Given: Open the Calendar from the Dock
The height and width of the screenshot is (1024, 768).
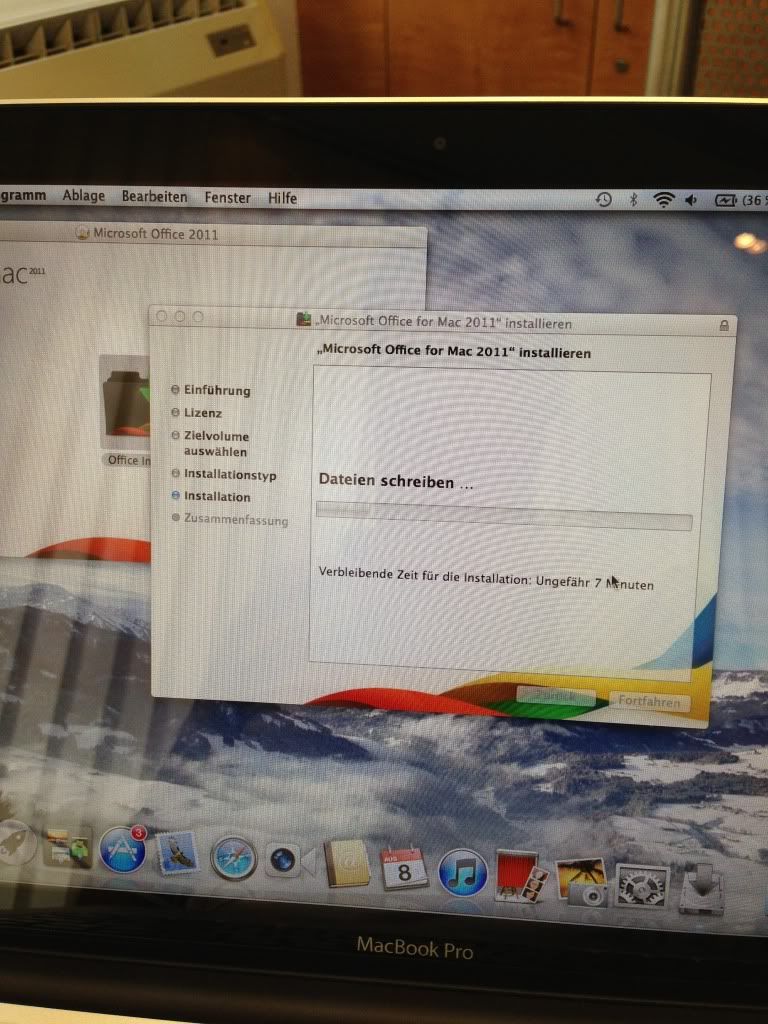Looking at the screenshot, I should 404,869.
